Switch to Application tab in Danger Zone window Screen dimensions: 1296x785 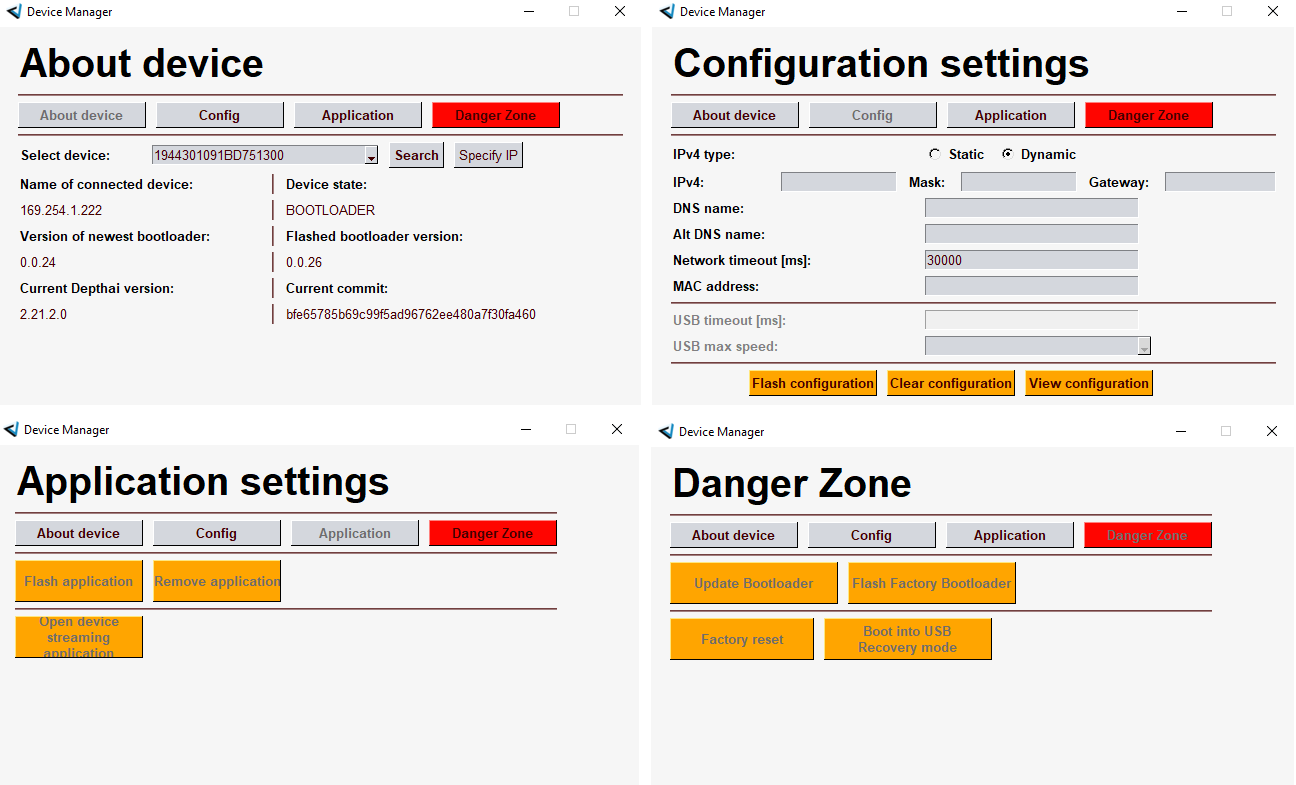pos(1009,535)
